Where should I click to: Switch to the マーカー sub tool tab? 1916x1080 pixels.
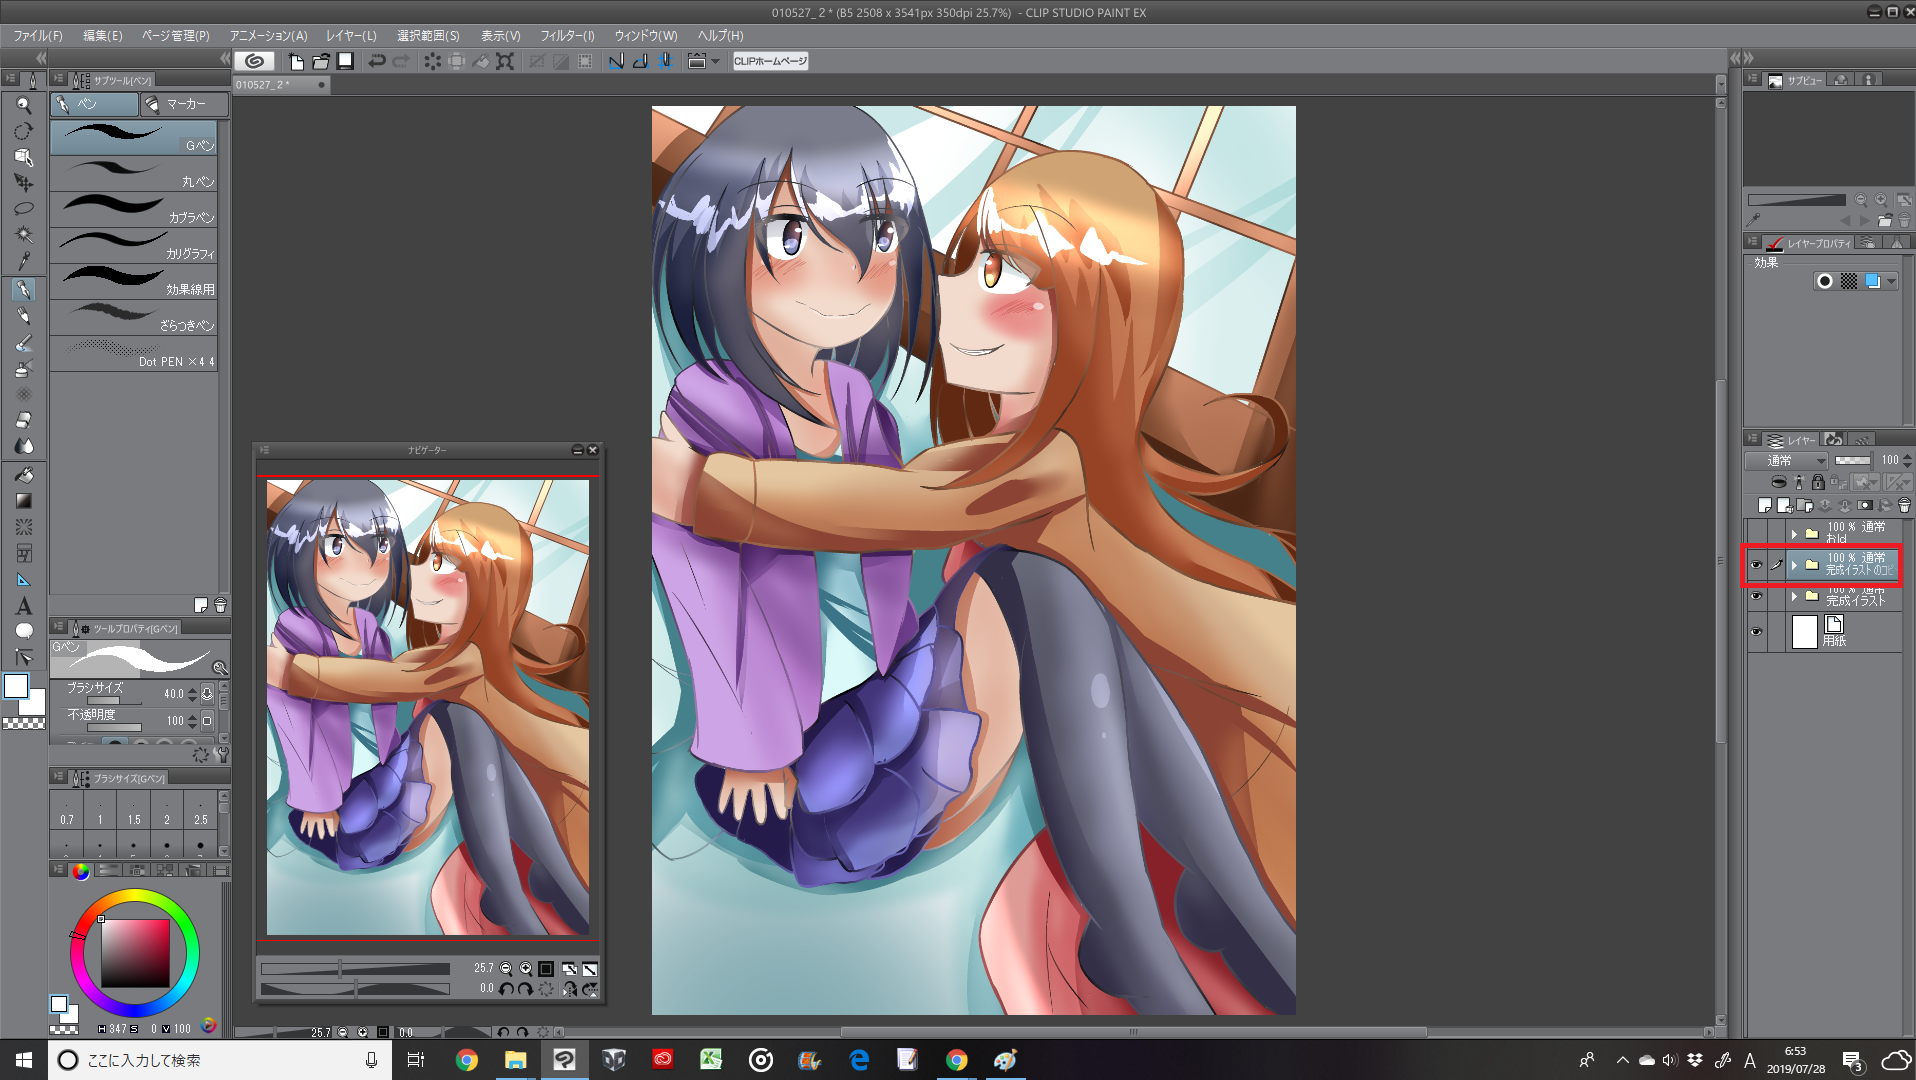[184, 104]
